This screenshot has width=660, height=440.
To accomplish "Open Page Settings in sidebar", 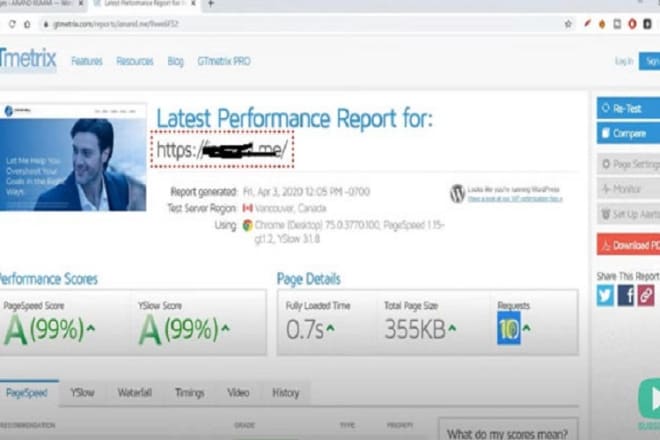I will (x=628, y=164).
